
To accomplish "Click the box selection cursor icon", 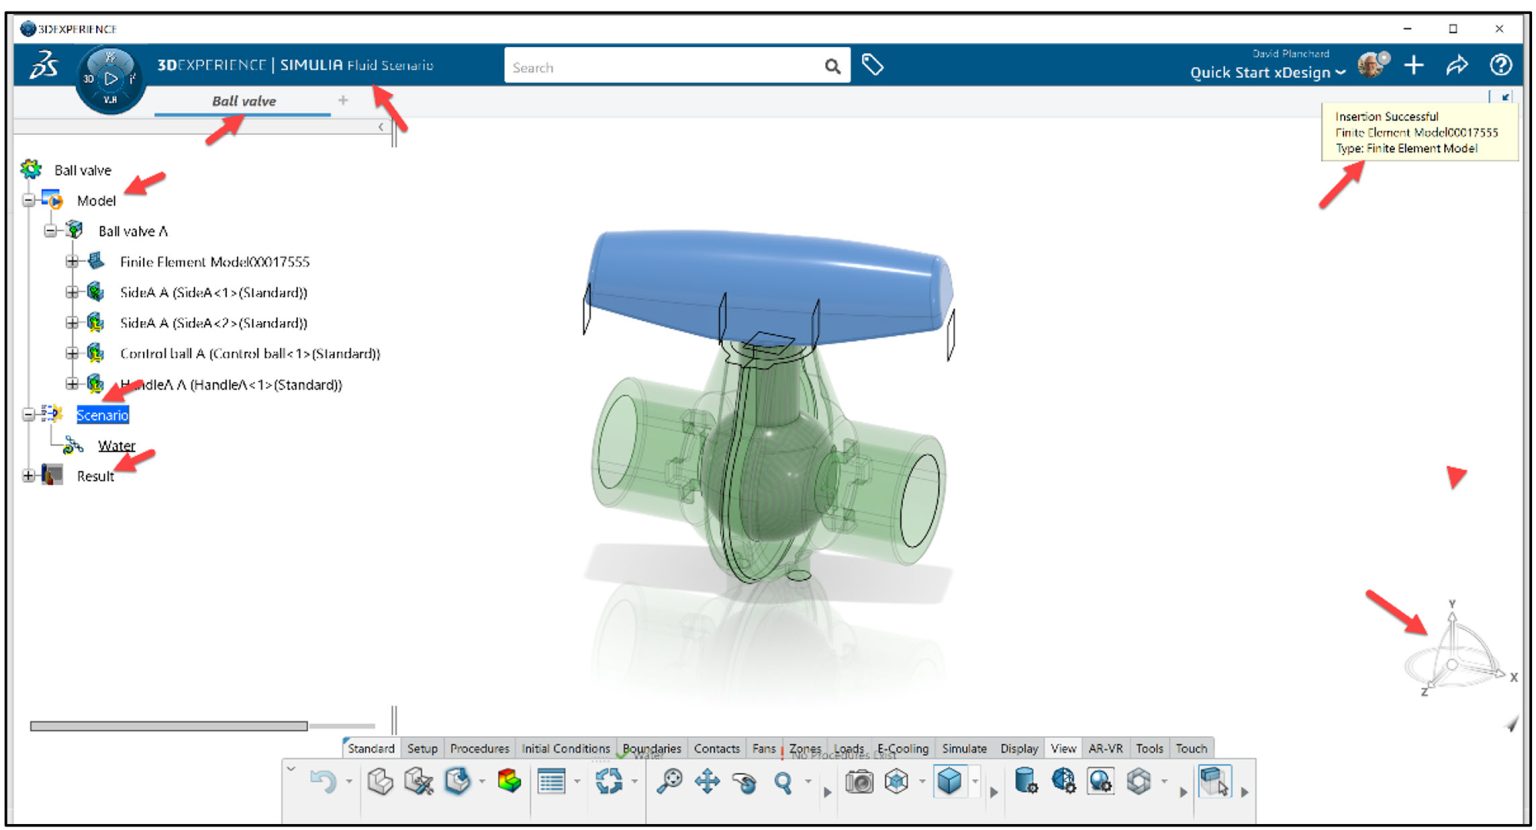I will click(1214, 781).
